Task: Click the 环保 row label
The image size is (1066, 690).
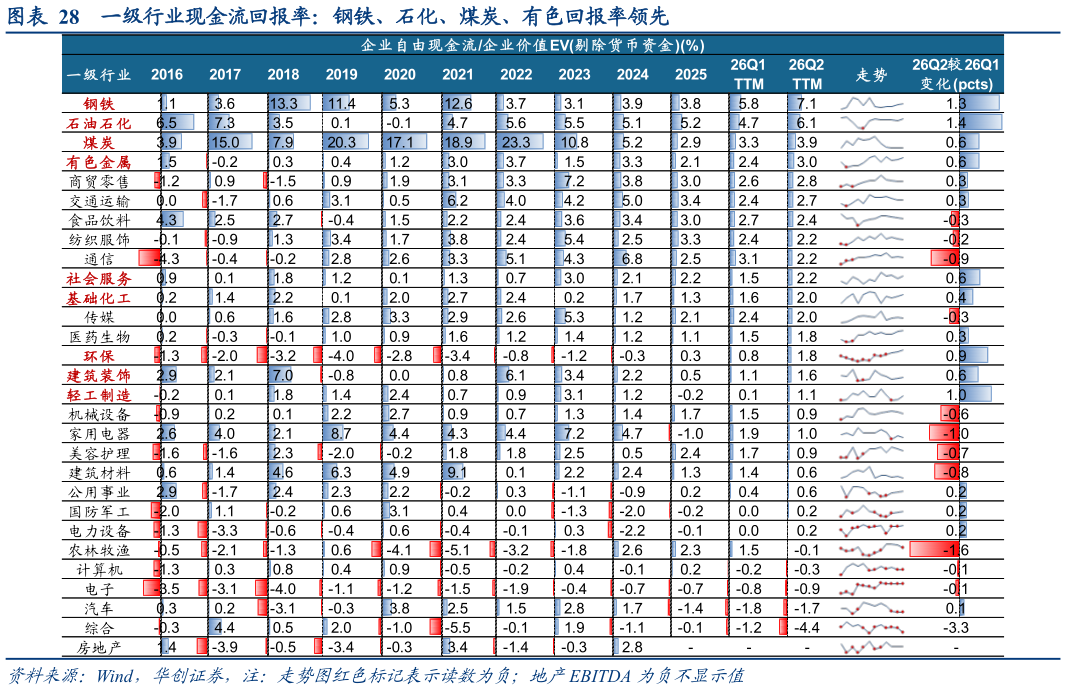Action: (99, 356)
